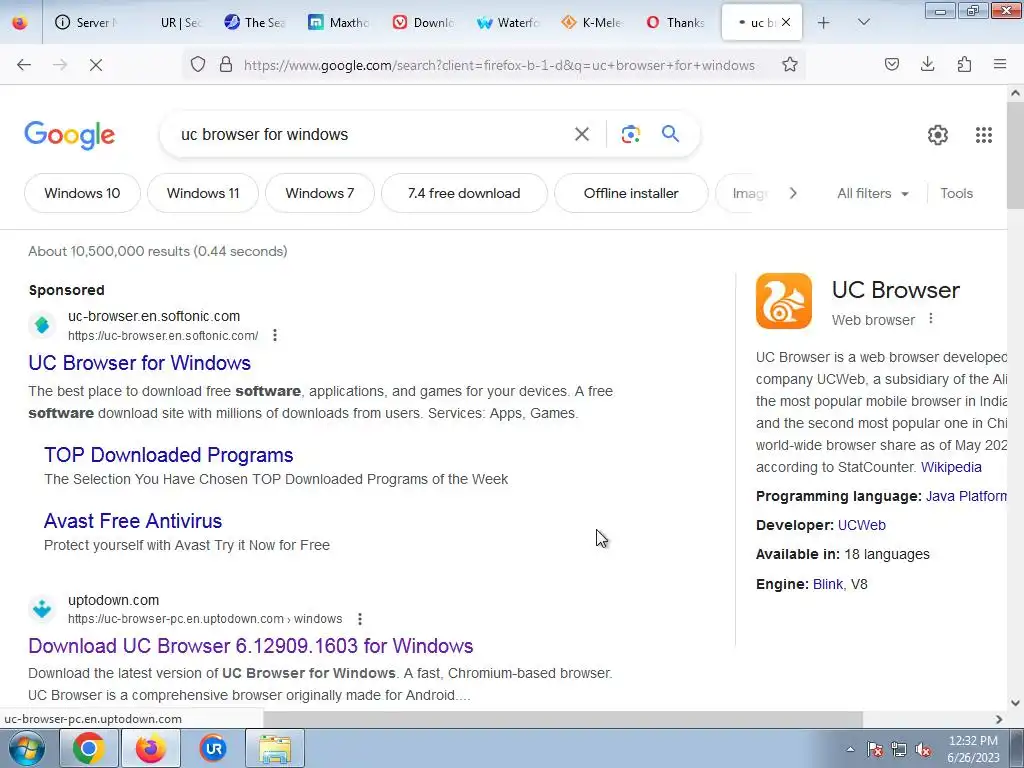Open Google quick settings gear
The height and width of the screenshot is (768, 1024).
[x=938, y=135]
